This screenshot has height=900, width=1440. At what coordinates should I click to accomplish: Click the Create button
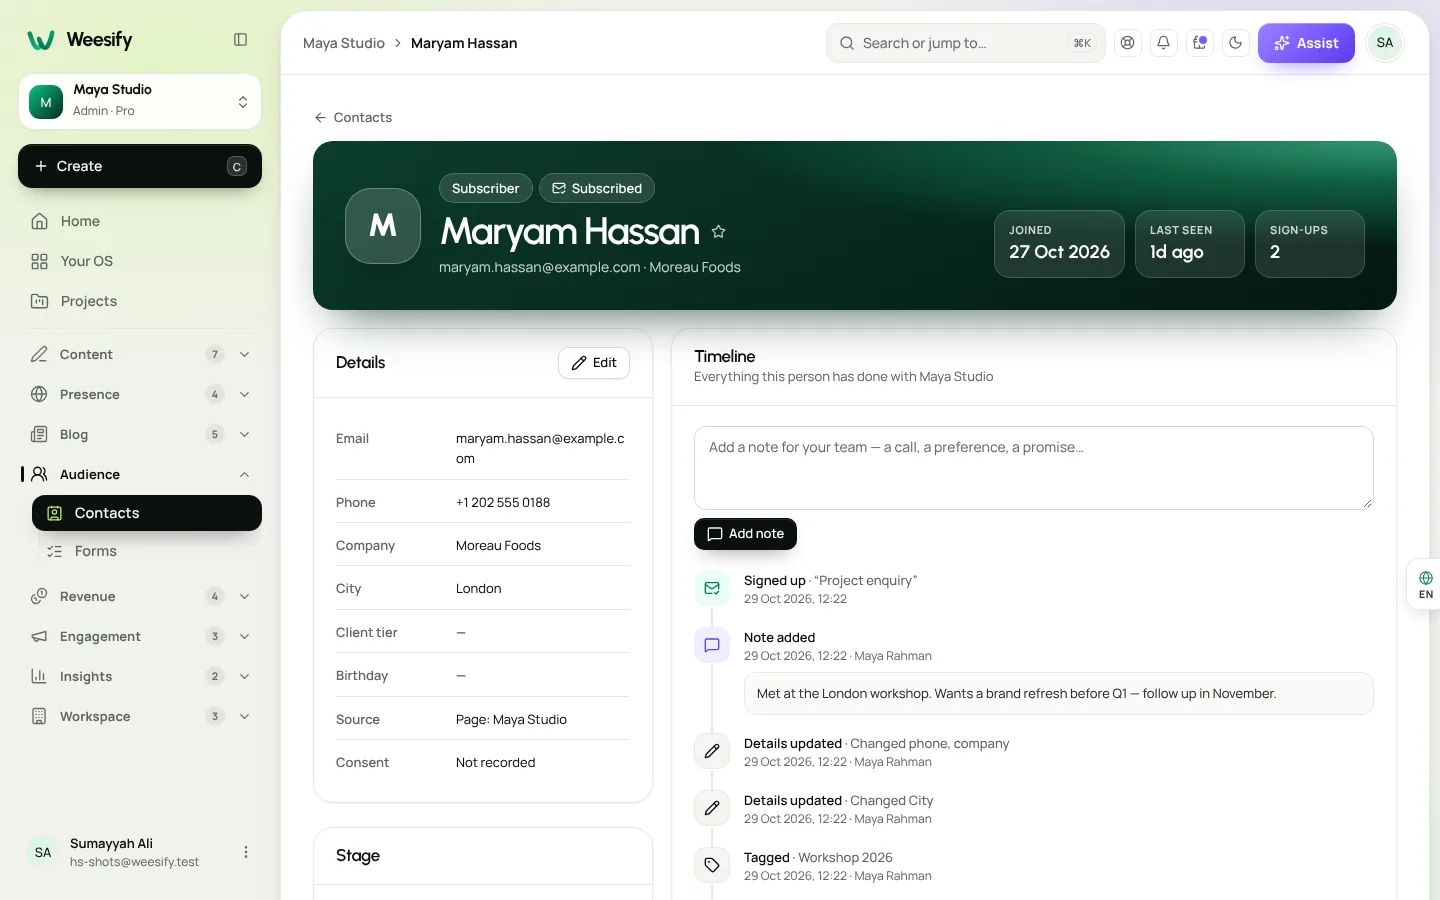point(140,166)
